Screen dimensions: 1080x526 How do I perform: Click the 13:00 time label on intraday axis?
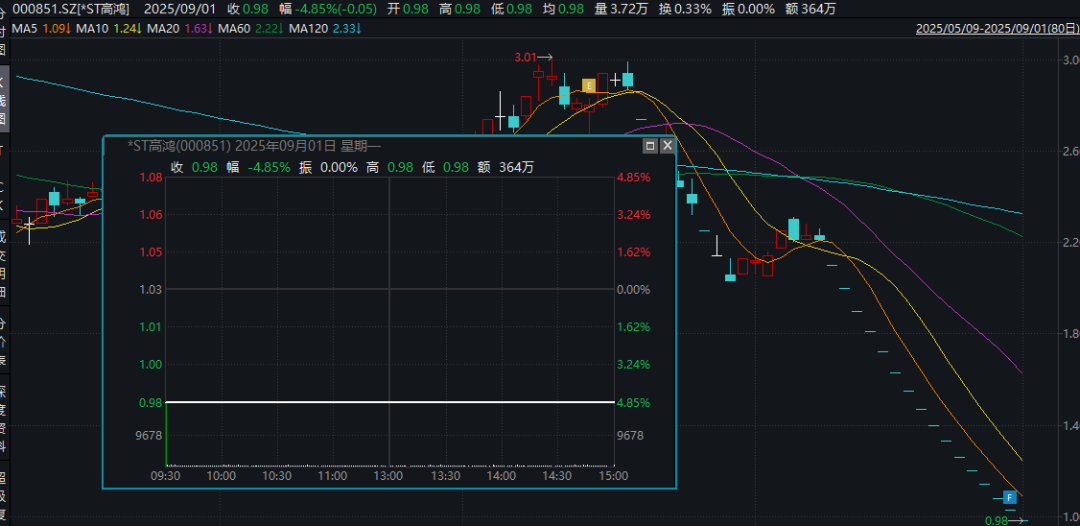point(388,476)
